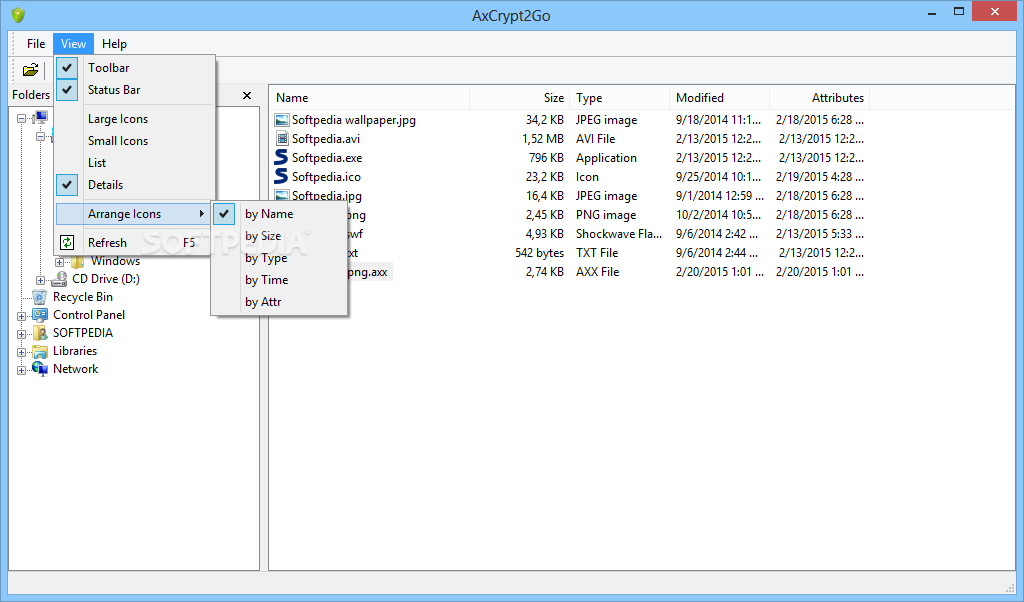Click the 542 bytes size cell
The image size is (1024, 602).
[539, 253]
